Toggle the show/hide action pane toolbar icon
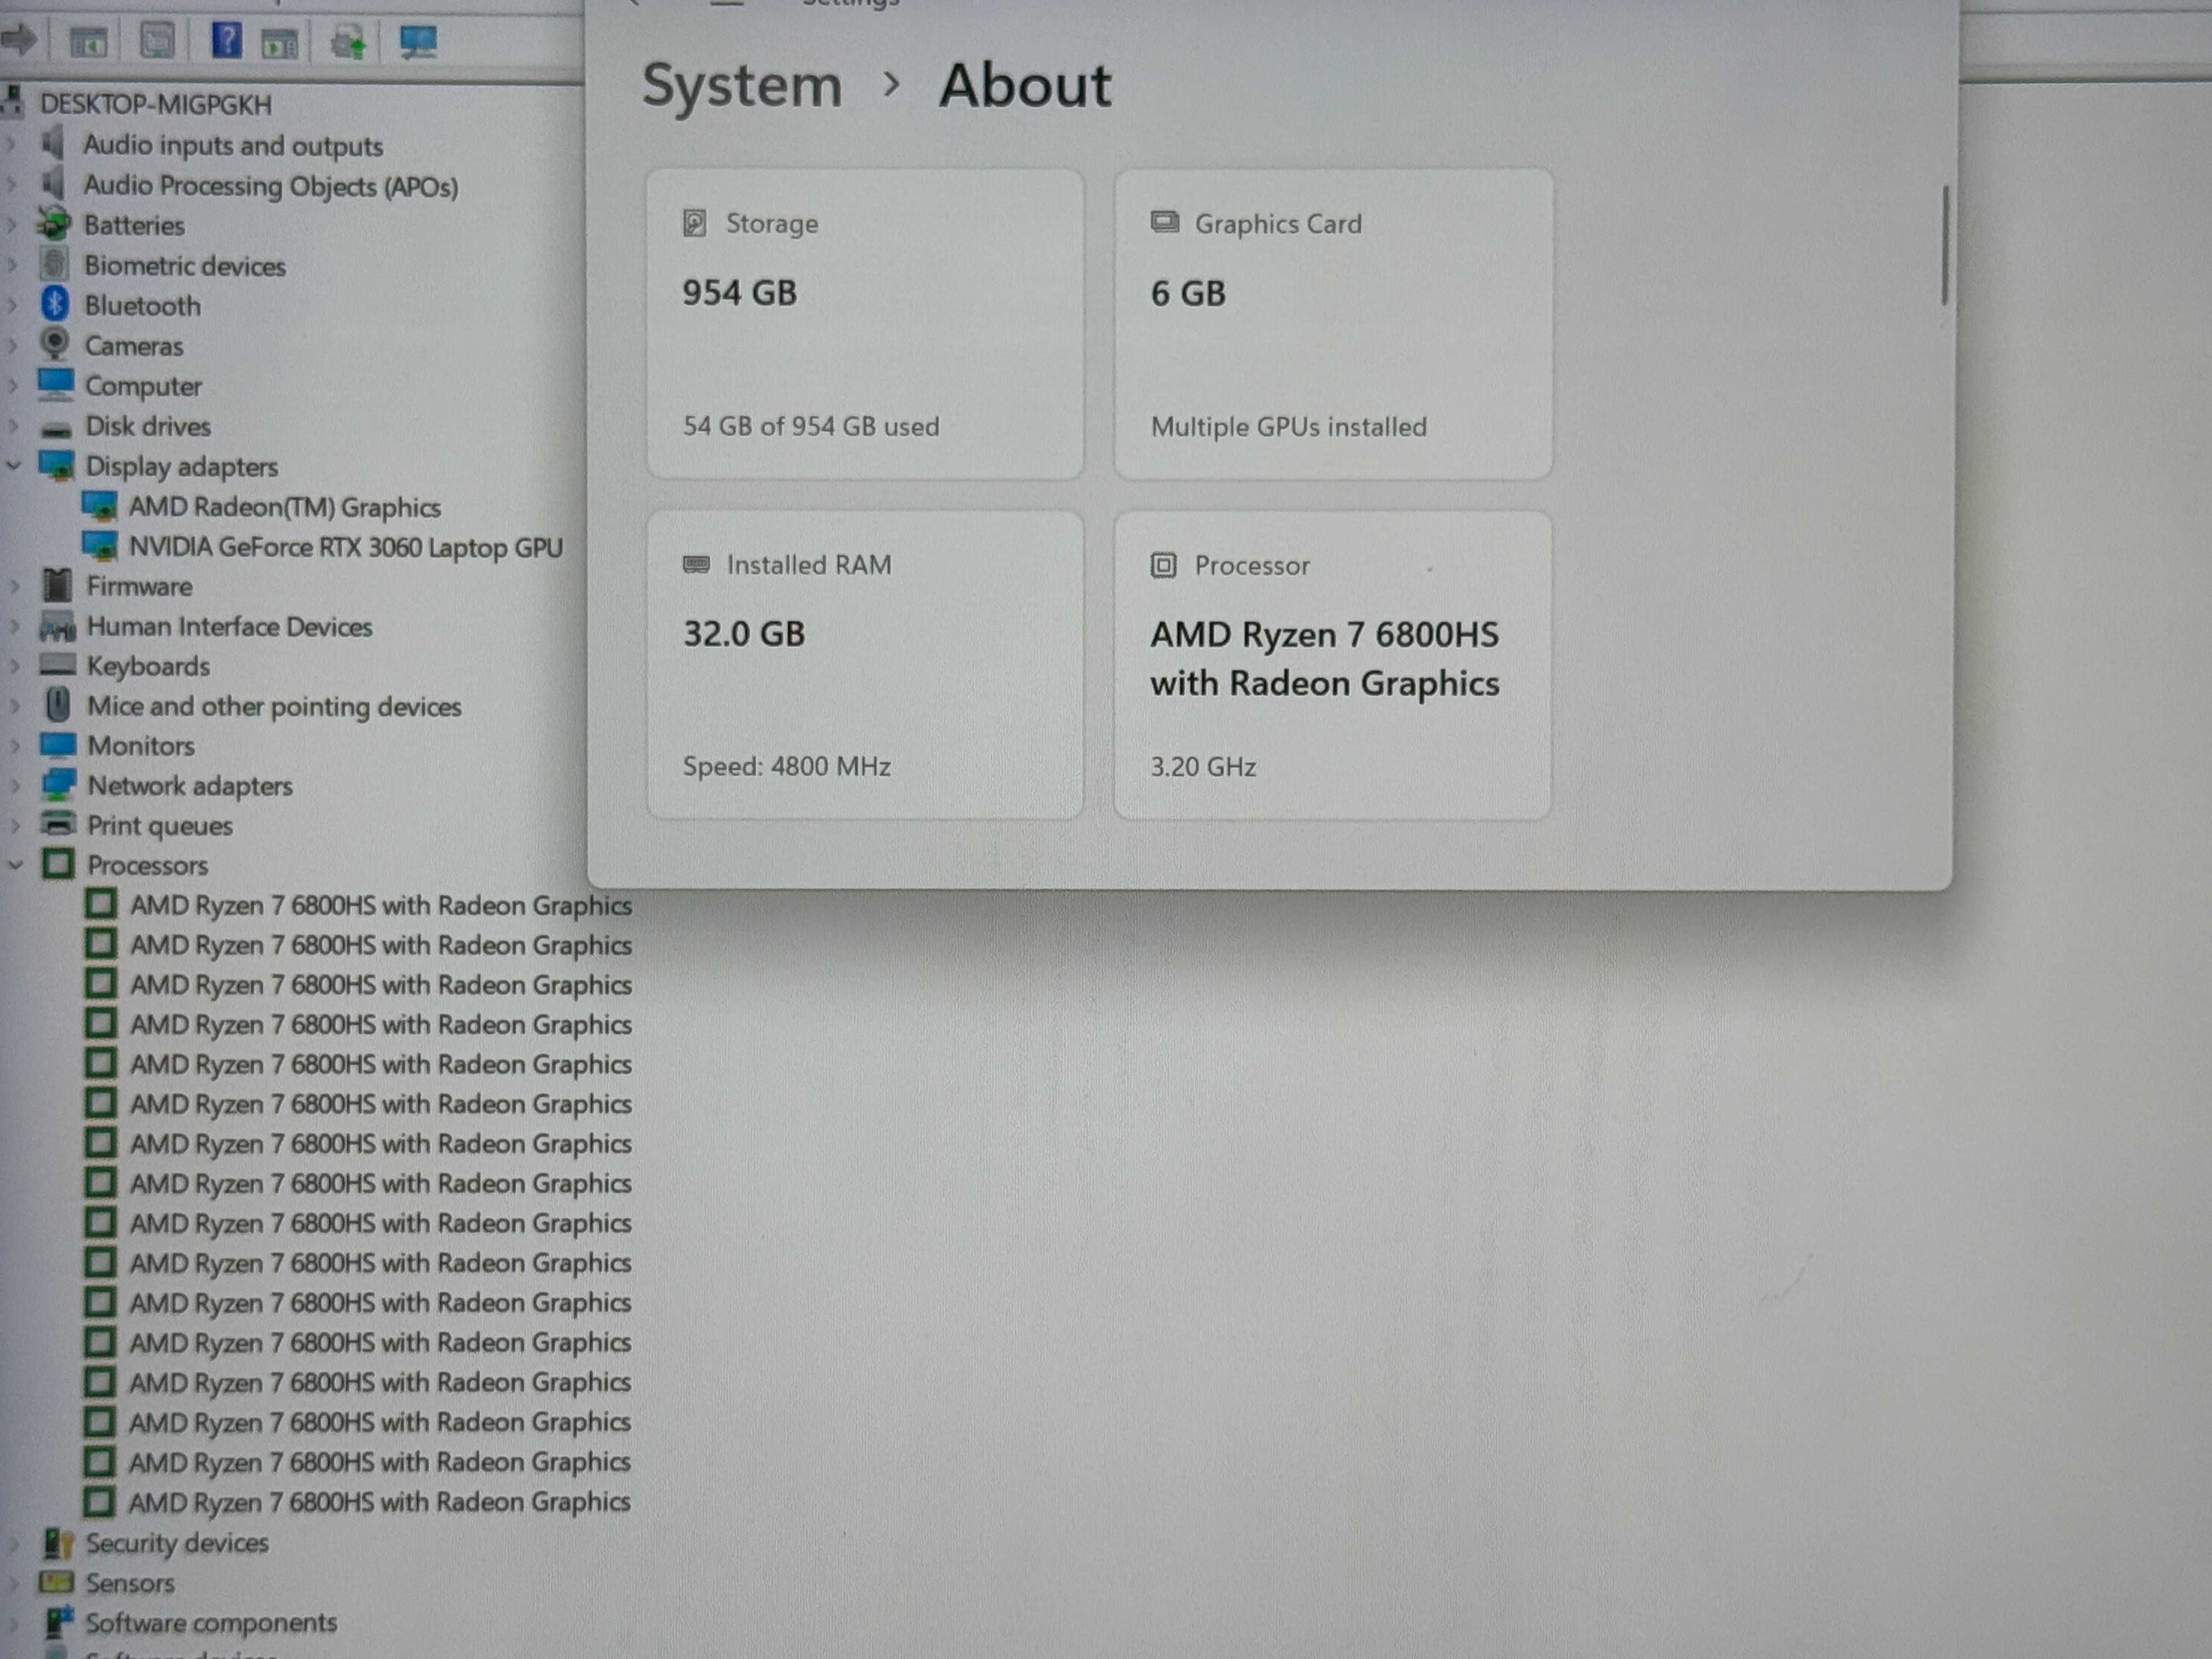The width and height of the screenshot is (2212, 1659). [279, 43]
